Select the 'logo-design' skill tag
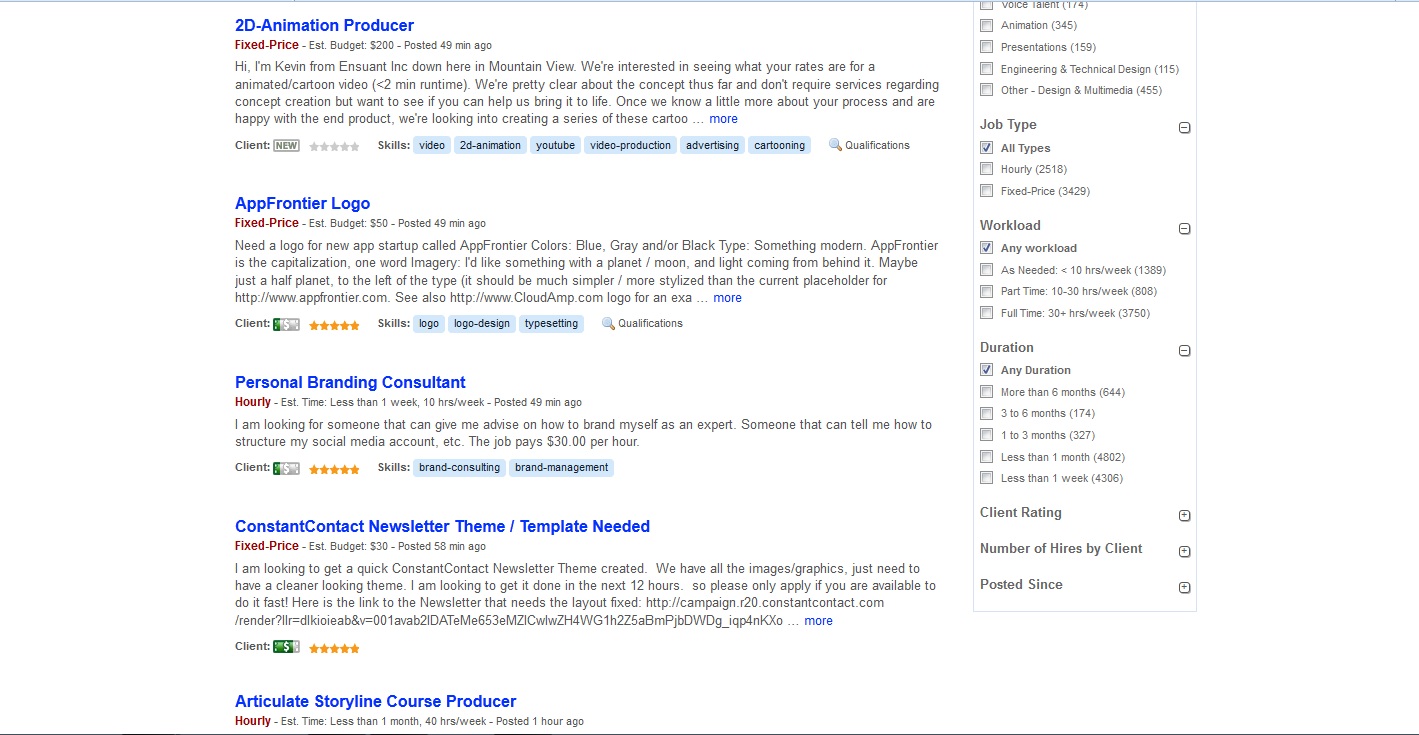Image resolution: width=1419 pixels, height=735 pixels. coord(482,324)
